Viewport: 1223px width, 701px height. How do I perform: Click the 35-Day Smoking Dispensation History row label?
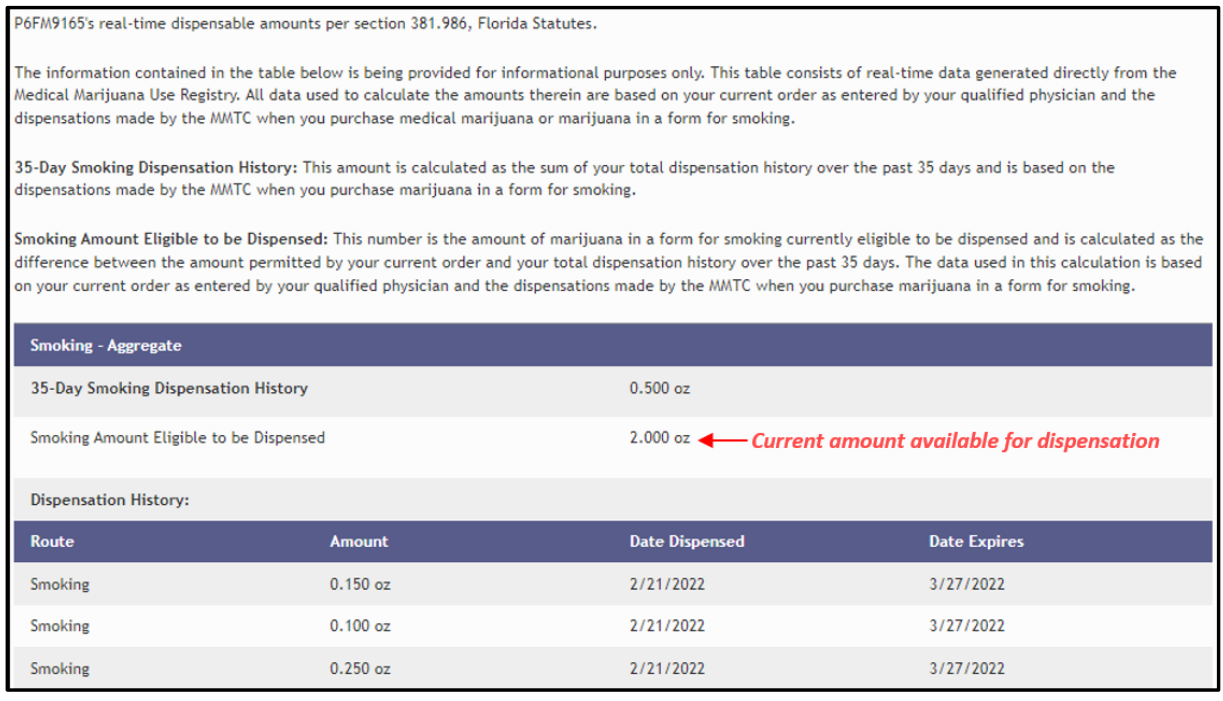pyautogui.click(x=169, y=388)
